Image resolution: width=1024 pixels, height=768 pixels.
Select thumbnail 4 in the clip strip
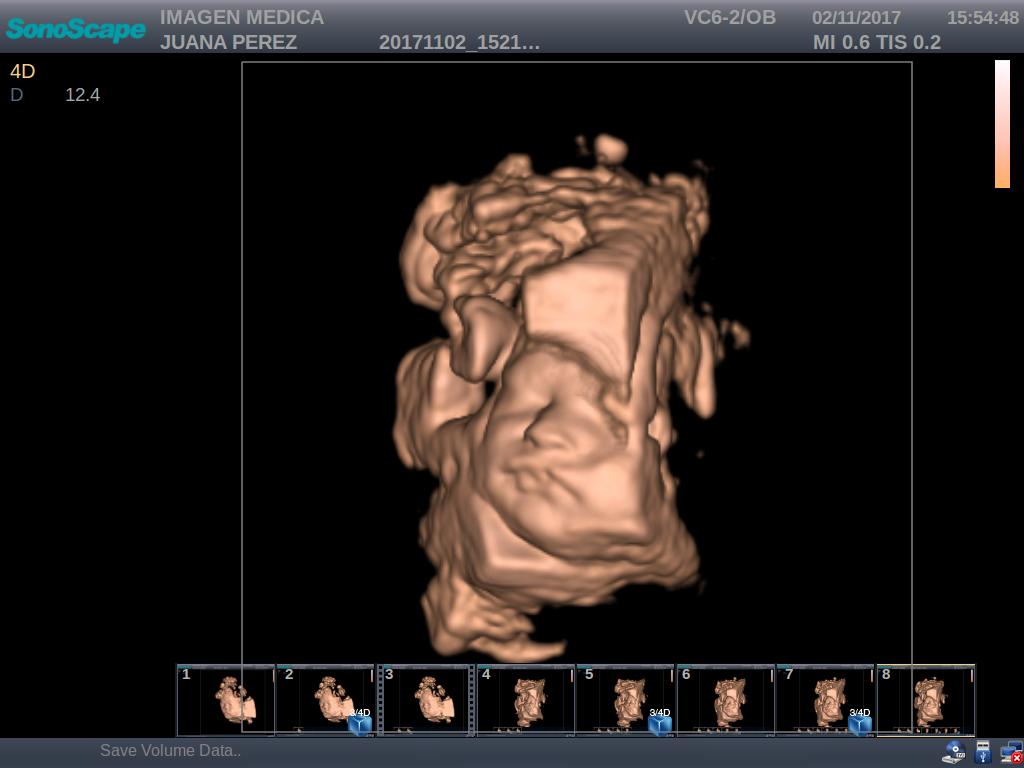pyautogui.click(x=525, y=700)
